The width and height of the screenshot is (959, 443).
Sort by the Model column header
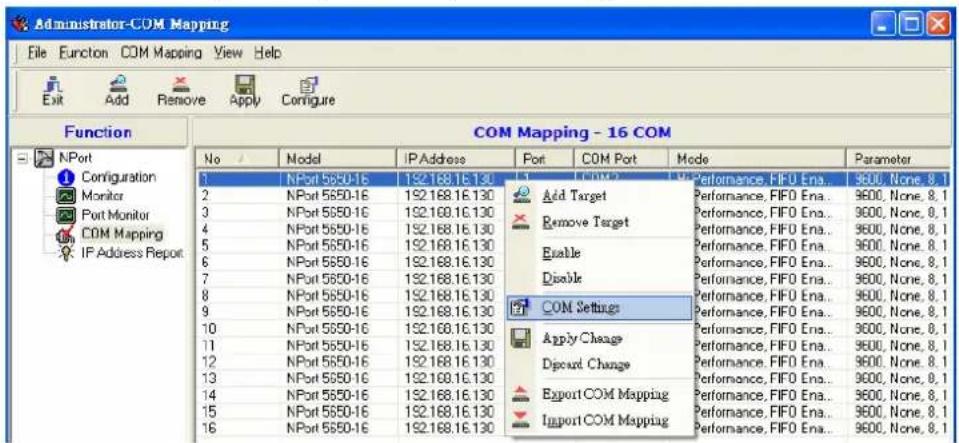(337, 159)
